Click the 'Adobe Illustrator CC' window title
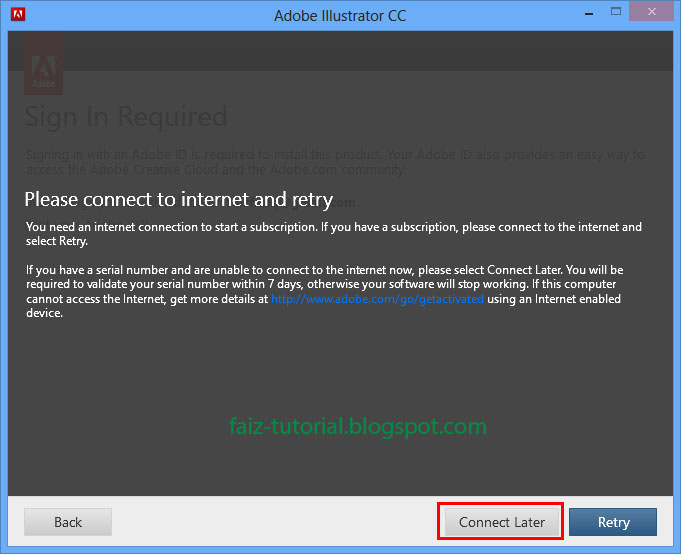The width and height of the screenshot is (681, 554). (340, 16)
